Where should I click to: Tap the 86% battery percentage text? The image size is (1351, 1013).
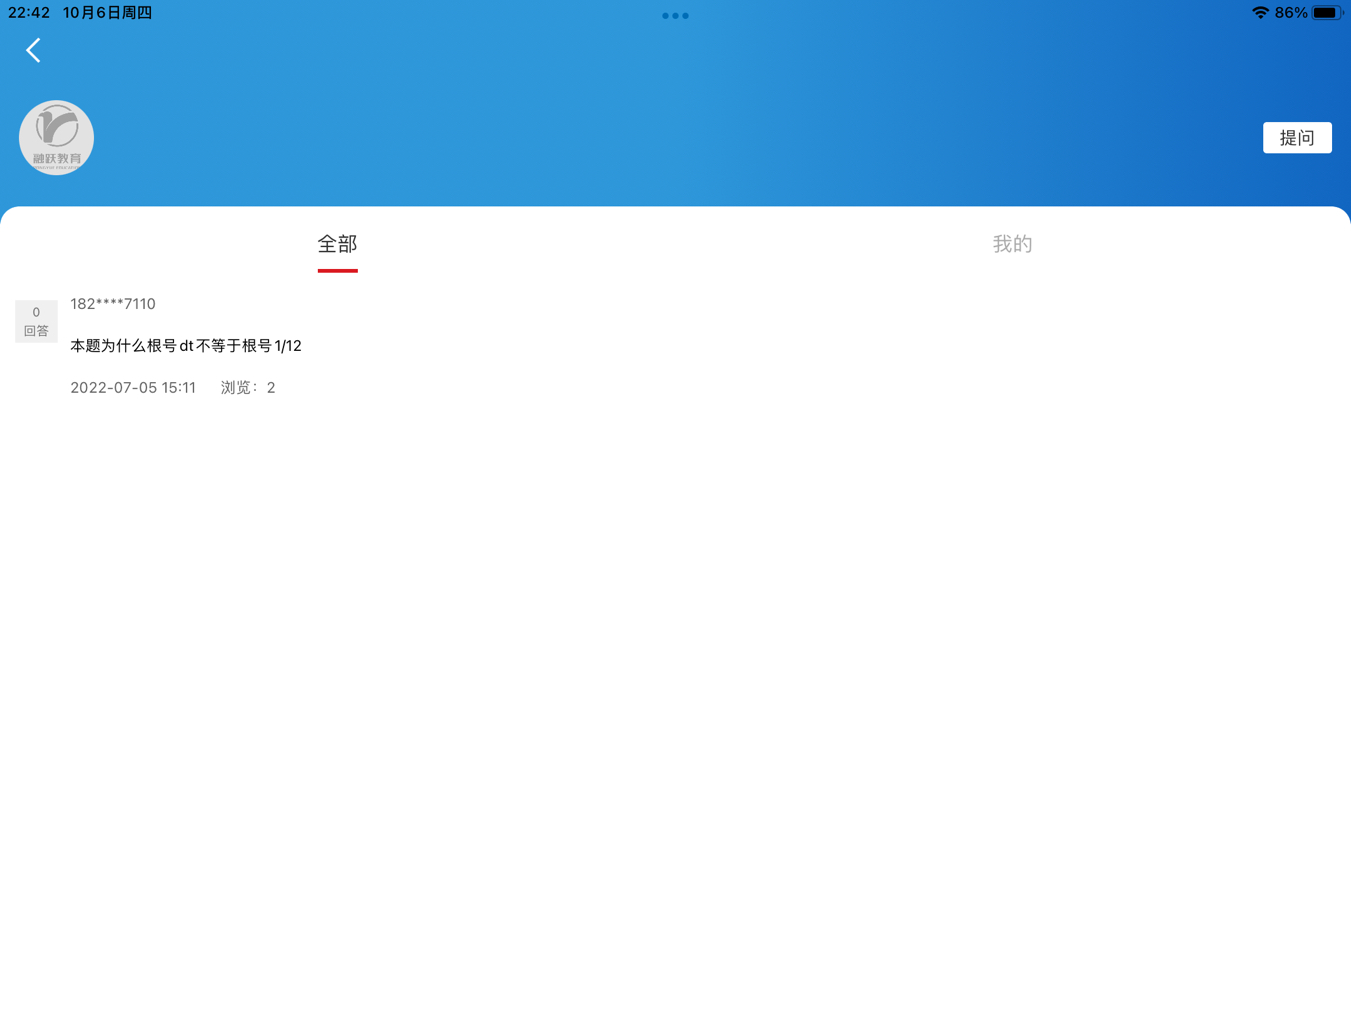click(x=1290, y=13)
